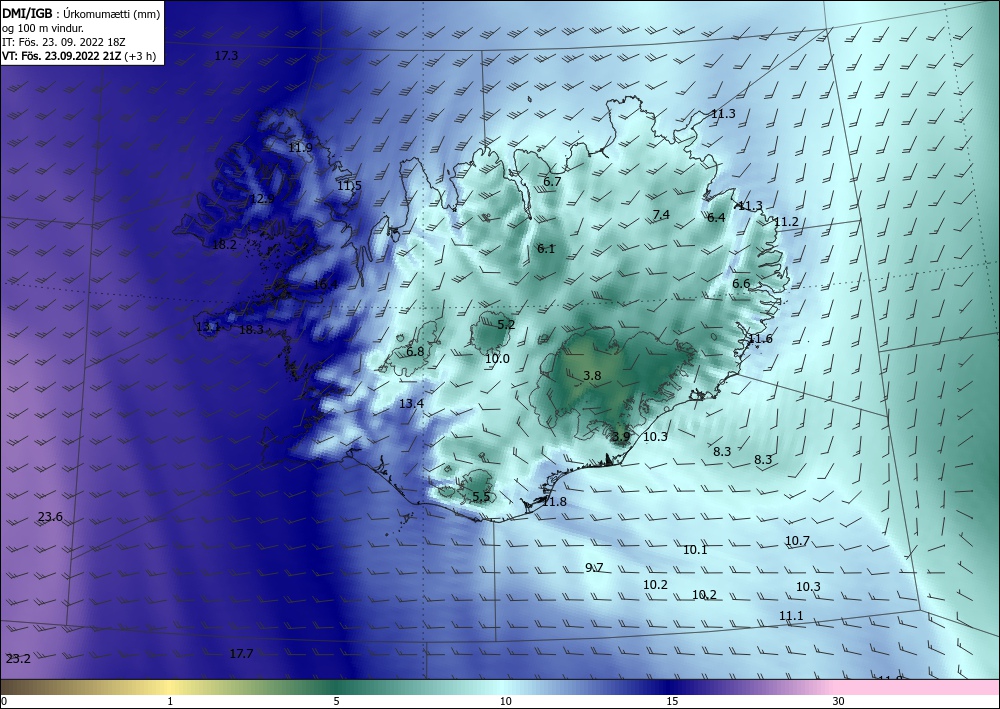Viewport: 1000px width, 709px height.
Task: Click the 10.1 value label
Action: (695, 550)
